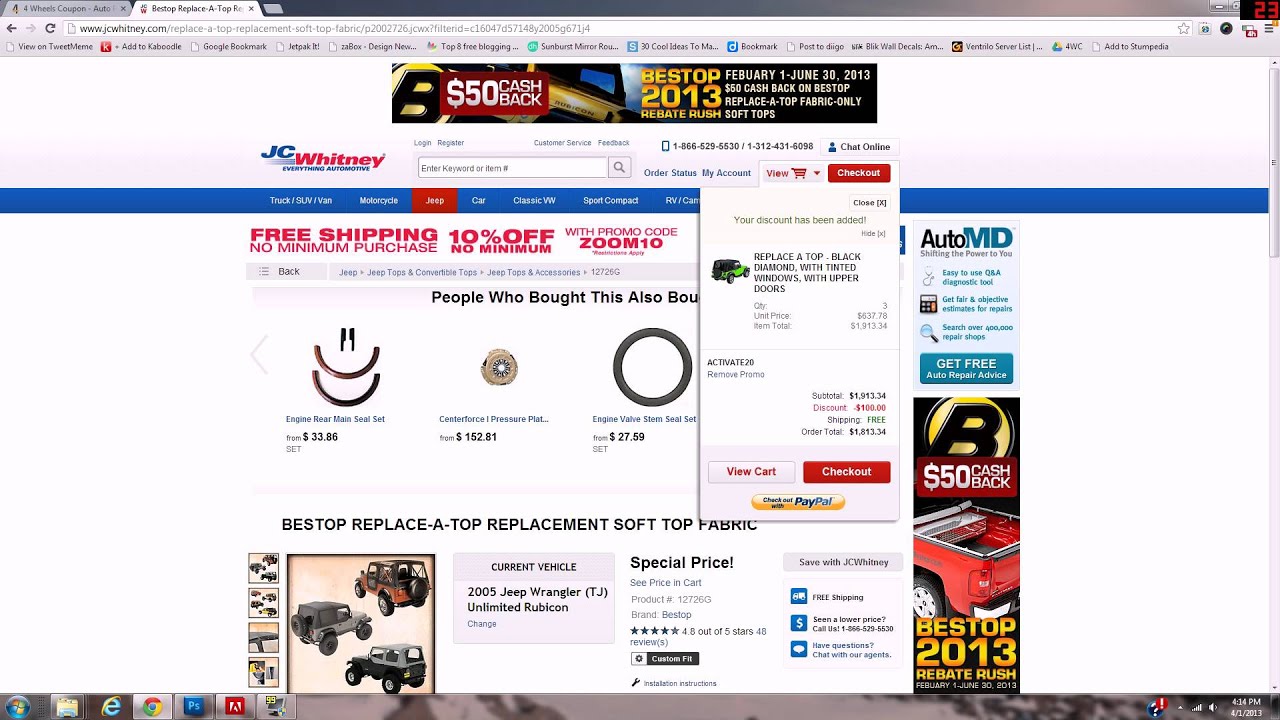This screenshot has width=1280, height=720.
Task: Click the Custom Fit gear icon
Action: click(x=640, y=659)
